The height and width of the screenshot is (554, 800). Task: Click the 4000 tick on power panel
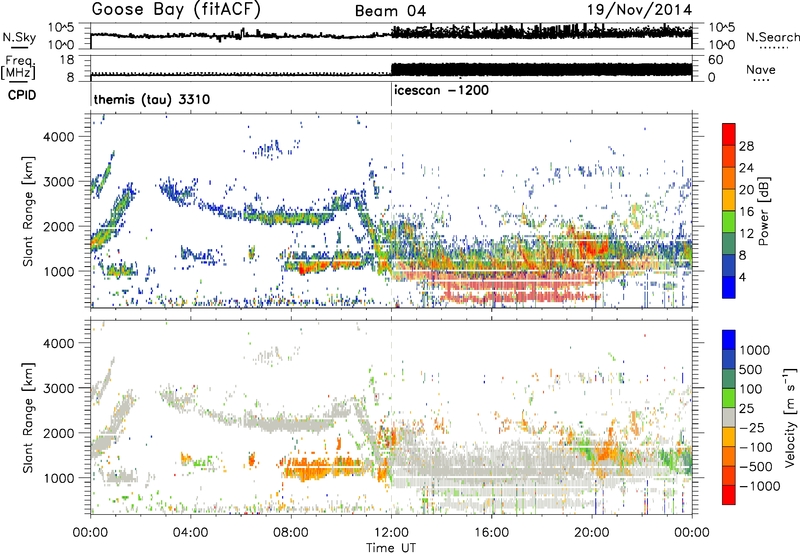click(x=58, y=137)
